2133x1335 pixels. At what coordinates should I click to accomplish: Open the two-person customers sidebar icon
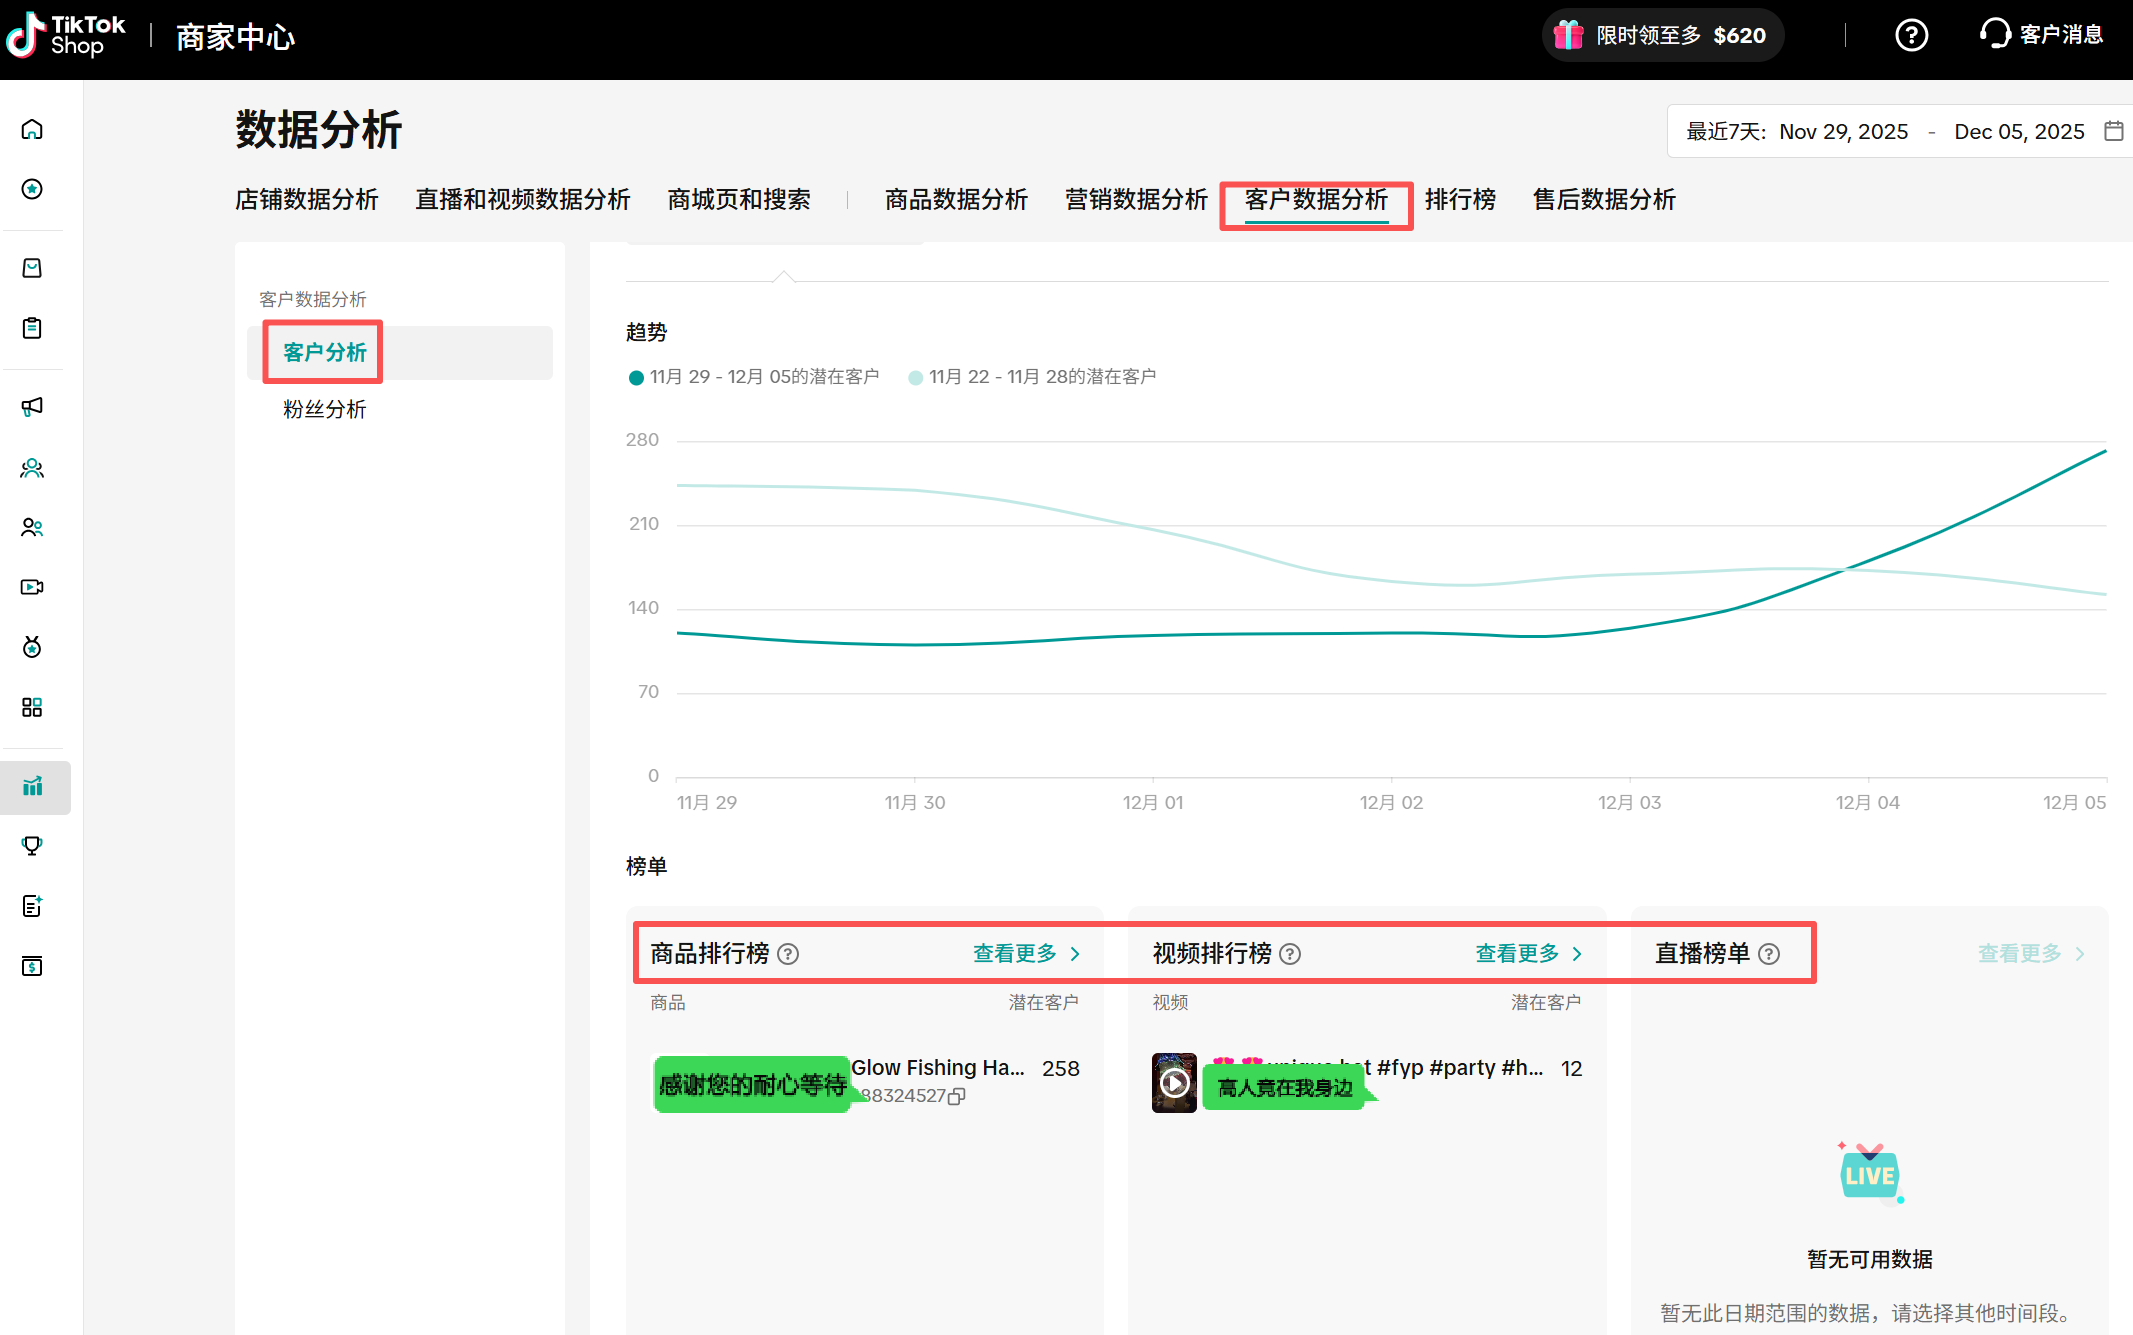pyautogui.click(x=32, y=527)
